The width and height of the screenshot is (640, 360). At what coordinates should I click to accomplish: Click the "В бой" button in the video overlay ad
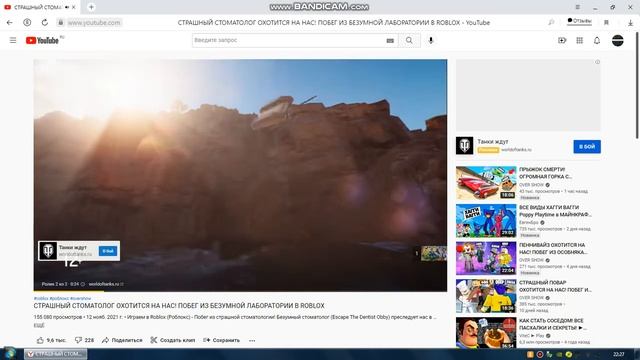coord(108,251)
